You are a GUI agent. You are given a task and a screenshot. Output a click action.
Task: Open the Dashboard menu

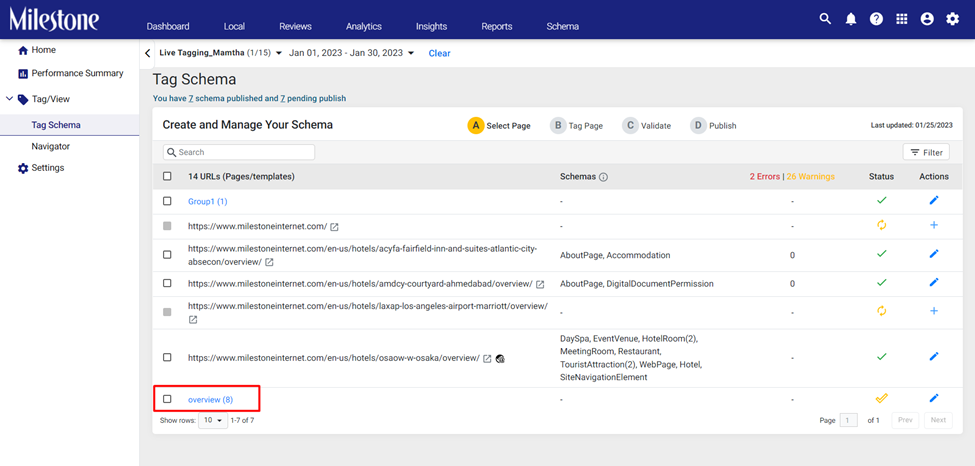[x=168, y=26]
